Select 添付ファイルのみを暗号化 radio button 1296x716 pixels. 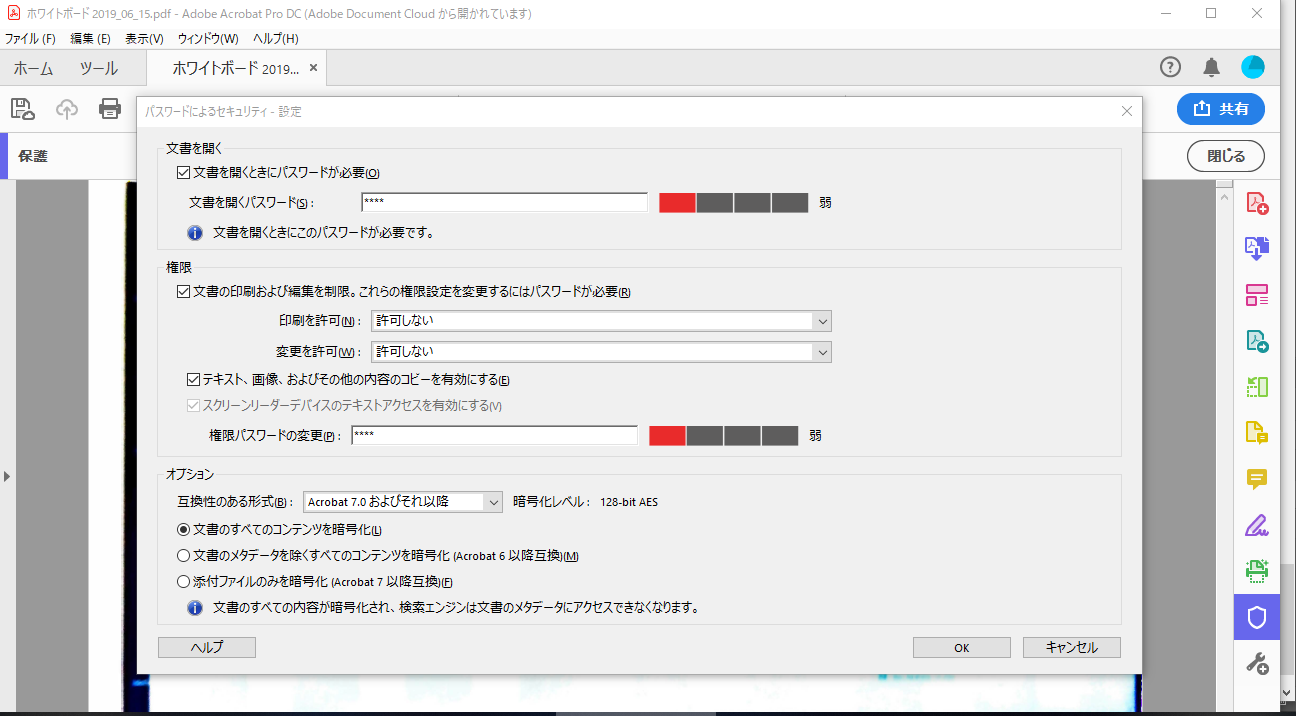click(x=183, y=582)
